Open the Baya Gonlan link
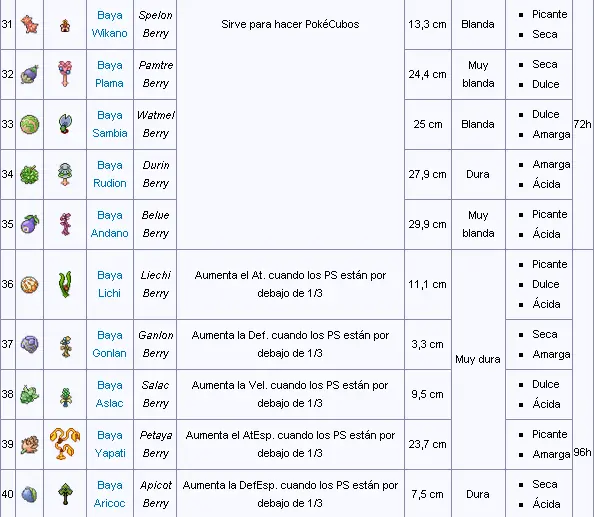594x517 pixels. [109, 344]
